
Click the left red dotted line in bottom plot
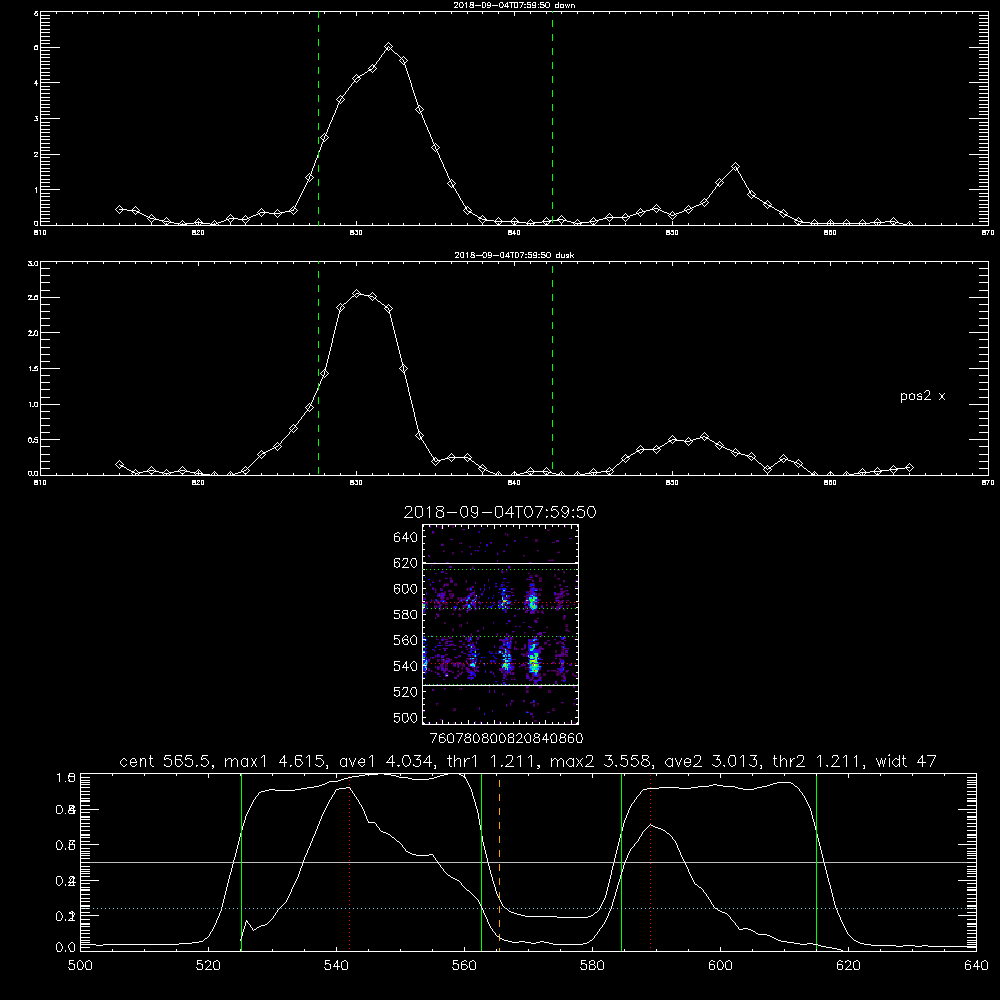pyautogui.click(x=349, y=862)
